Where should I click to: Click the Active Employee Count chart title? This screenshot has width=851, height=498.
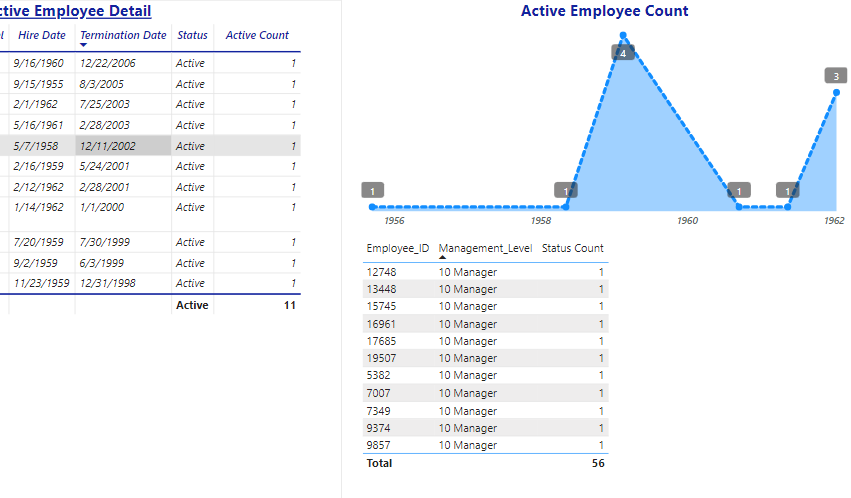pyautogui.click(x=605, y=11)
